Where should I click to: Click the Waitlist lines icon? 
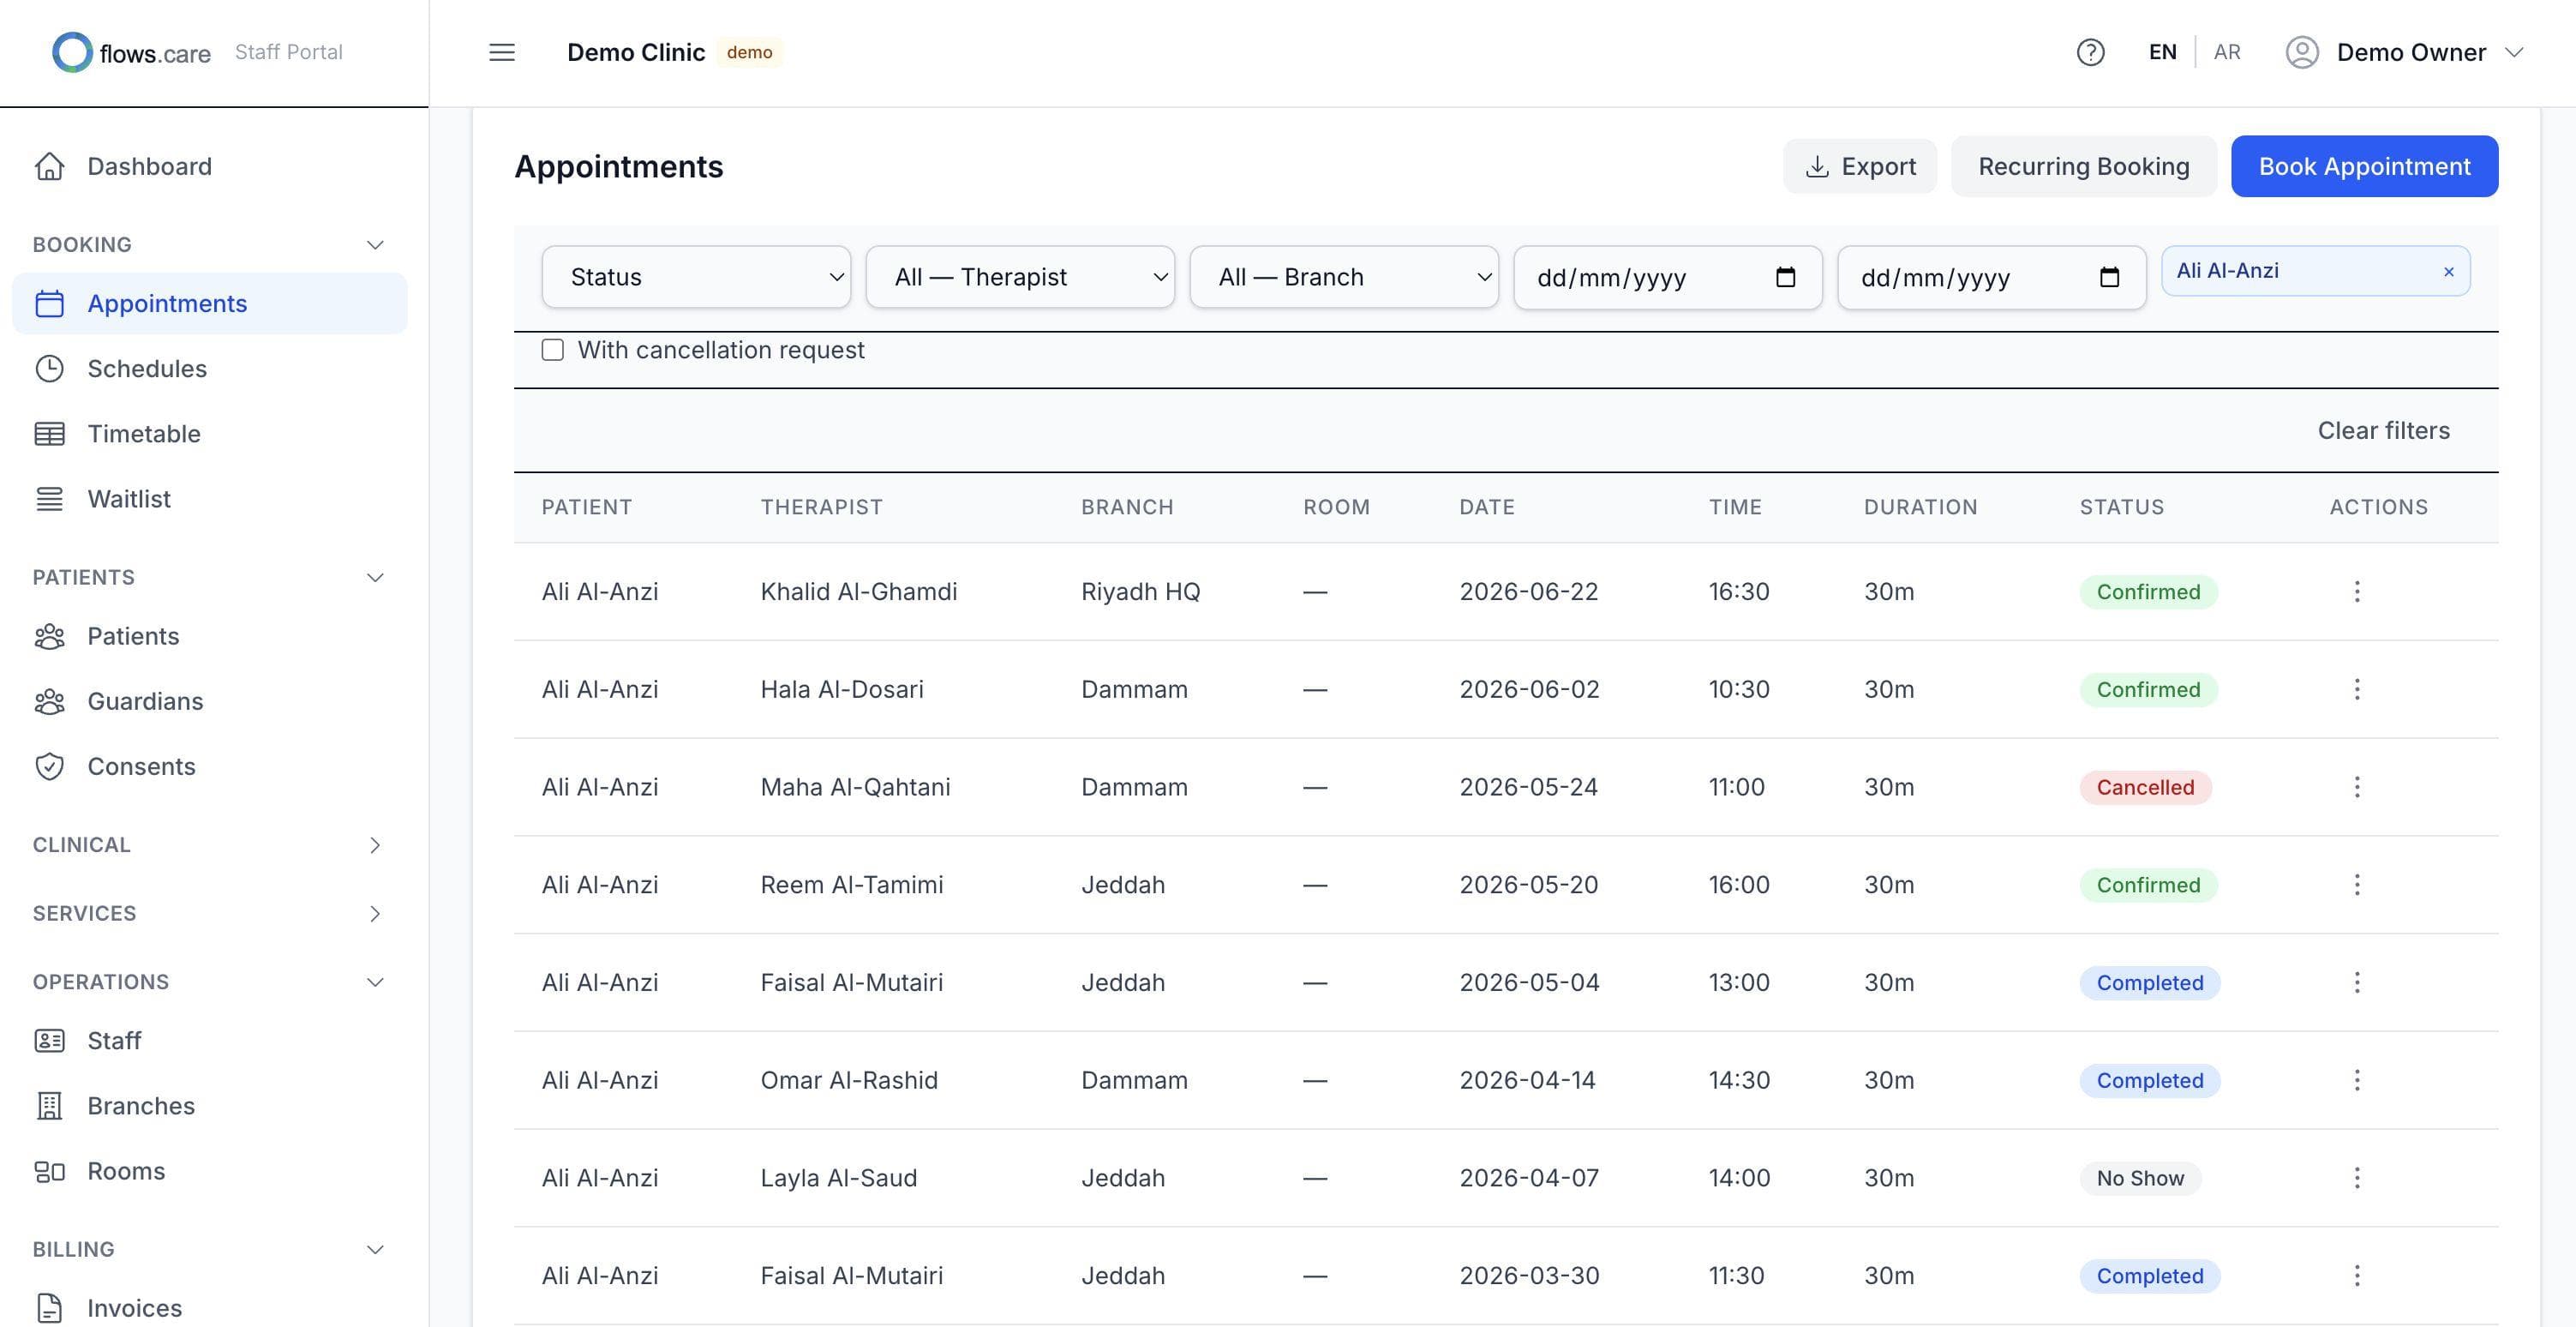(50, 499)
